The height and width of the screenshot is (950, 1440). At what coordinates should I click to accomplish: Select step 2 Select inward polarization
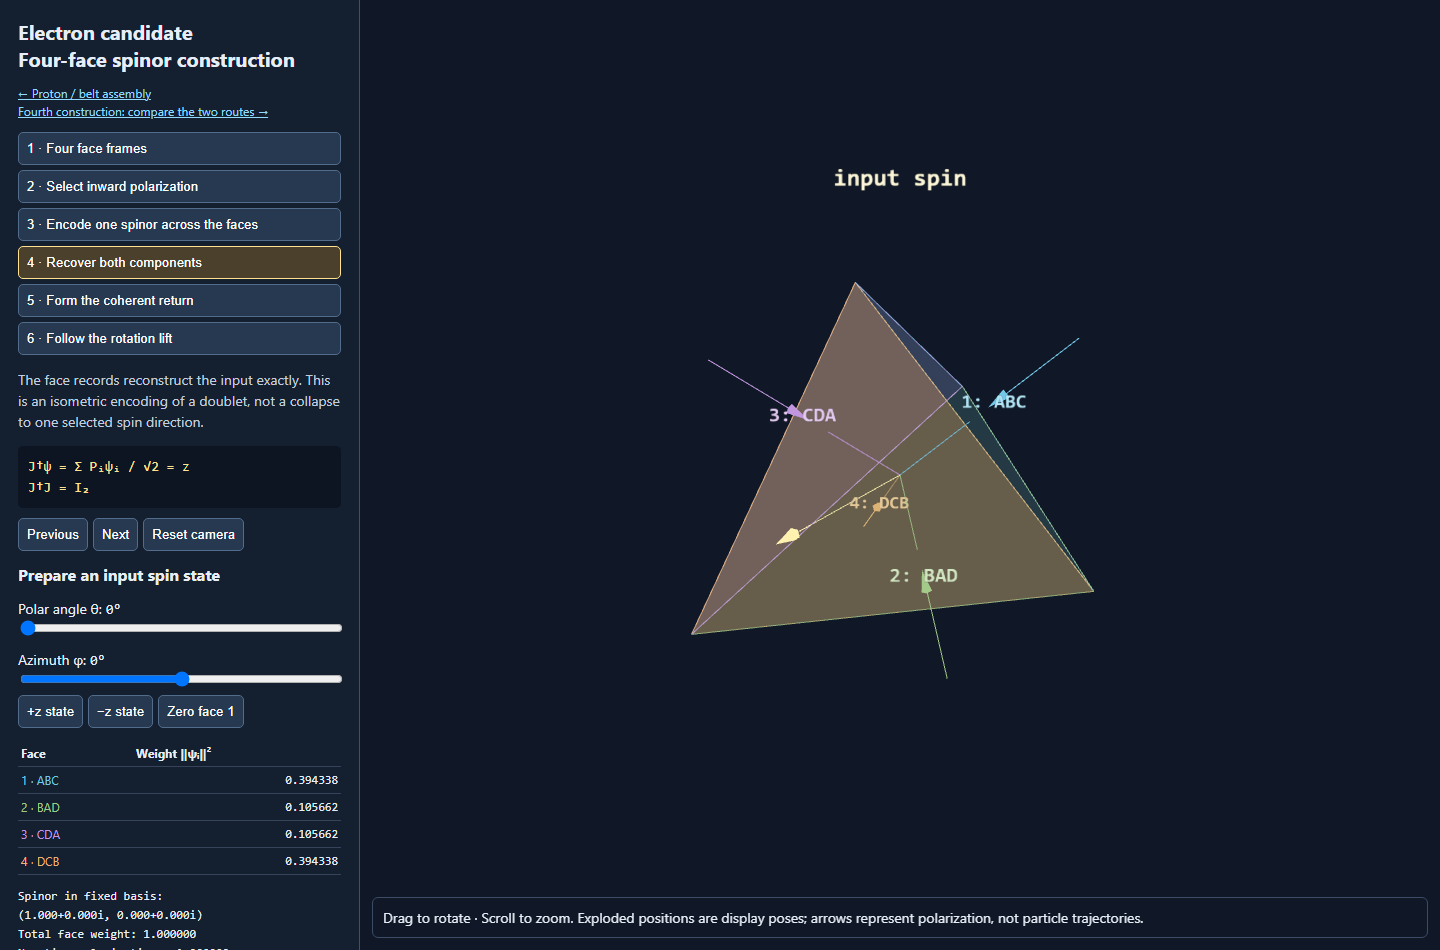(179, 186)
